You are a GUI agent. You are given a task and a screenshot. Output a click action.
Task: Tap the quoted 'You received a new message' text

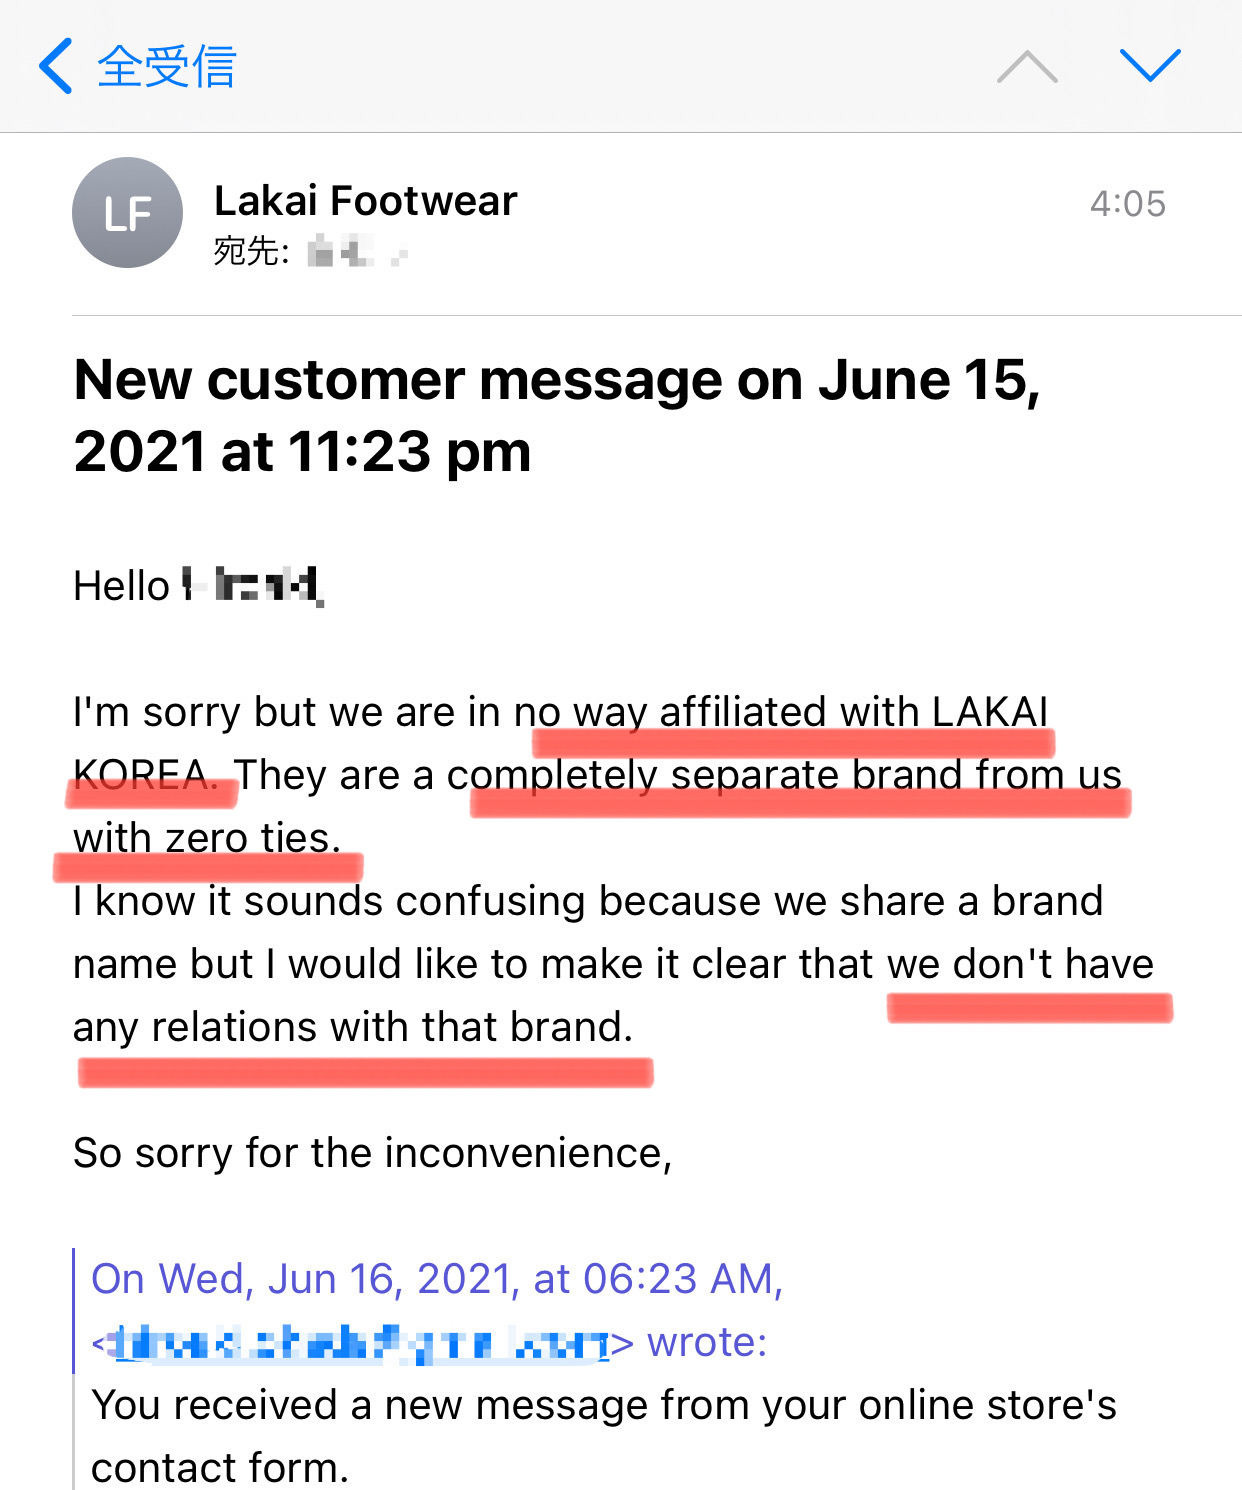pyautogui.click(x=603, y=1405)
